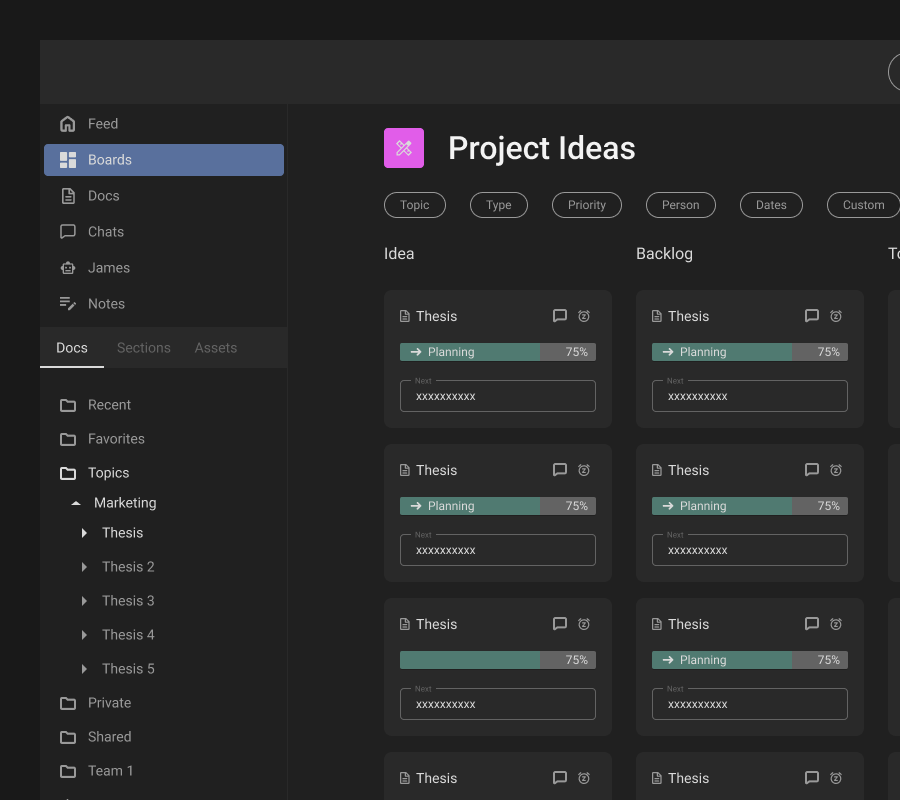The height and width of the screenshot is (800, 900).
Task: Open comments on second Idea column card
Action: (560, 470)
